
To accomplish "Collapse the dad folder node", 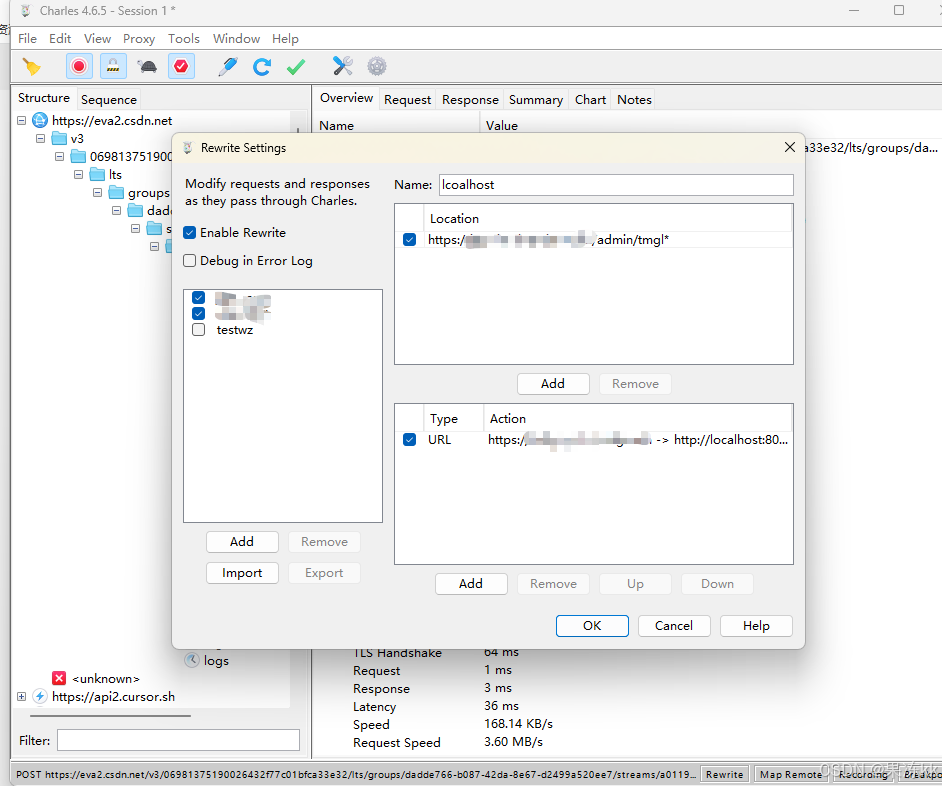I will [x=117, y=211].
